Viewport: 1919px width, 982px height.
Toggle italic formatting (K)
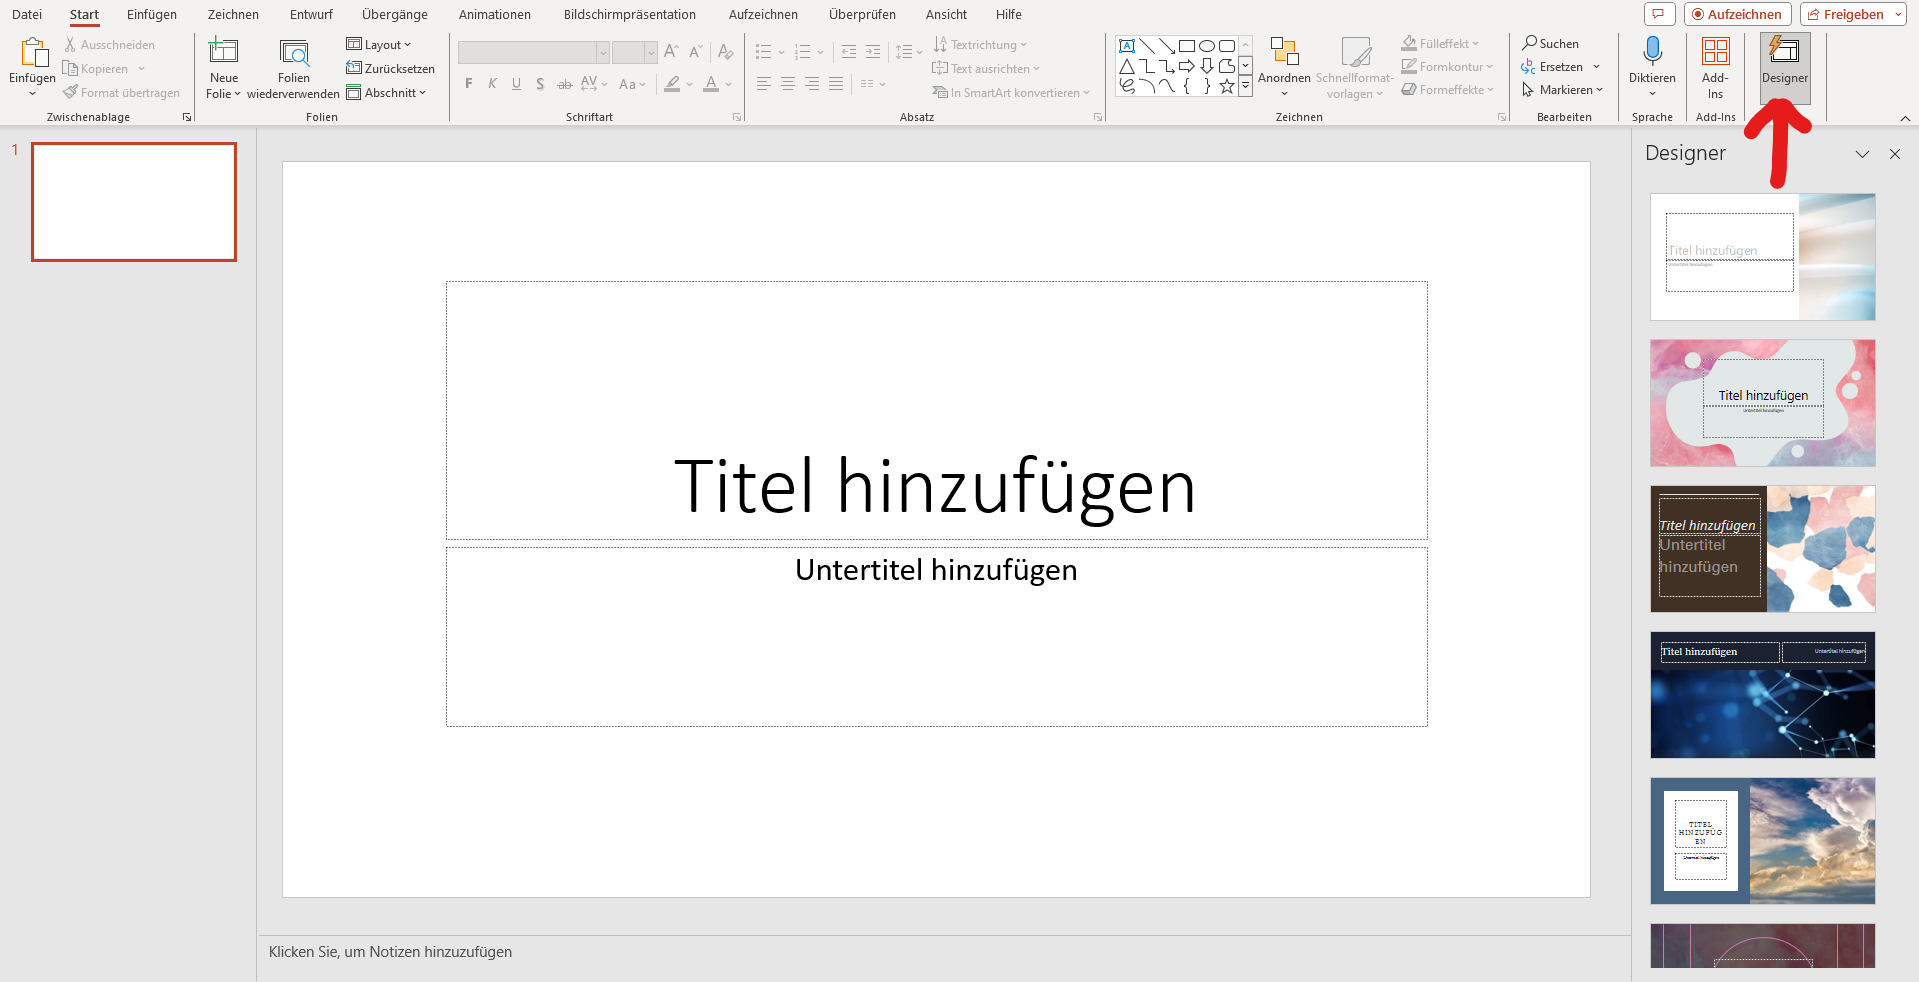[x=492, y=84]
